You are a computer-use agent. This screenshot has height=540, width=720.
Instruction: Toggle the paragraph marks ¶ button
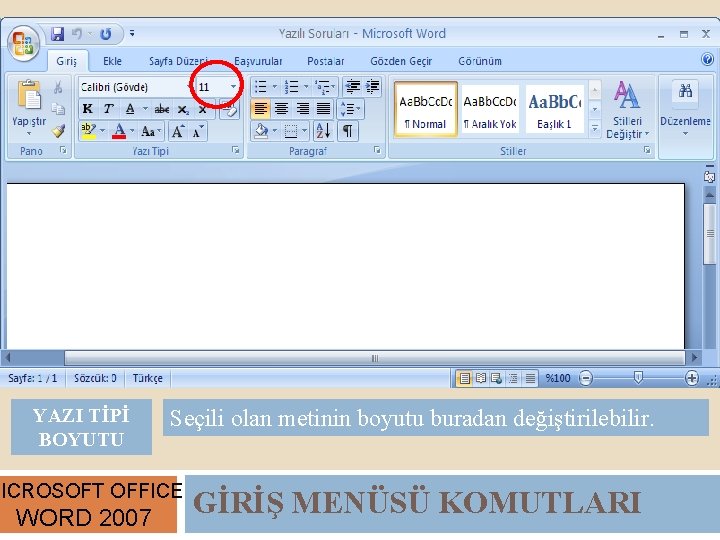(348, 131)
